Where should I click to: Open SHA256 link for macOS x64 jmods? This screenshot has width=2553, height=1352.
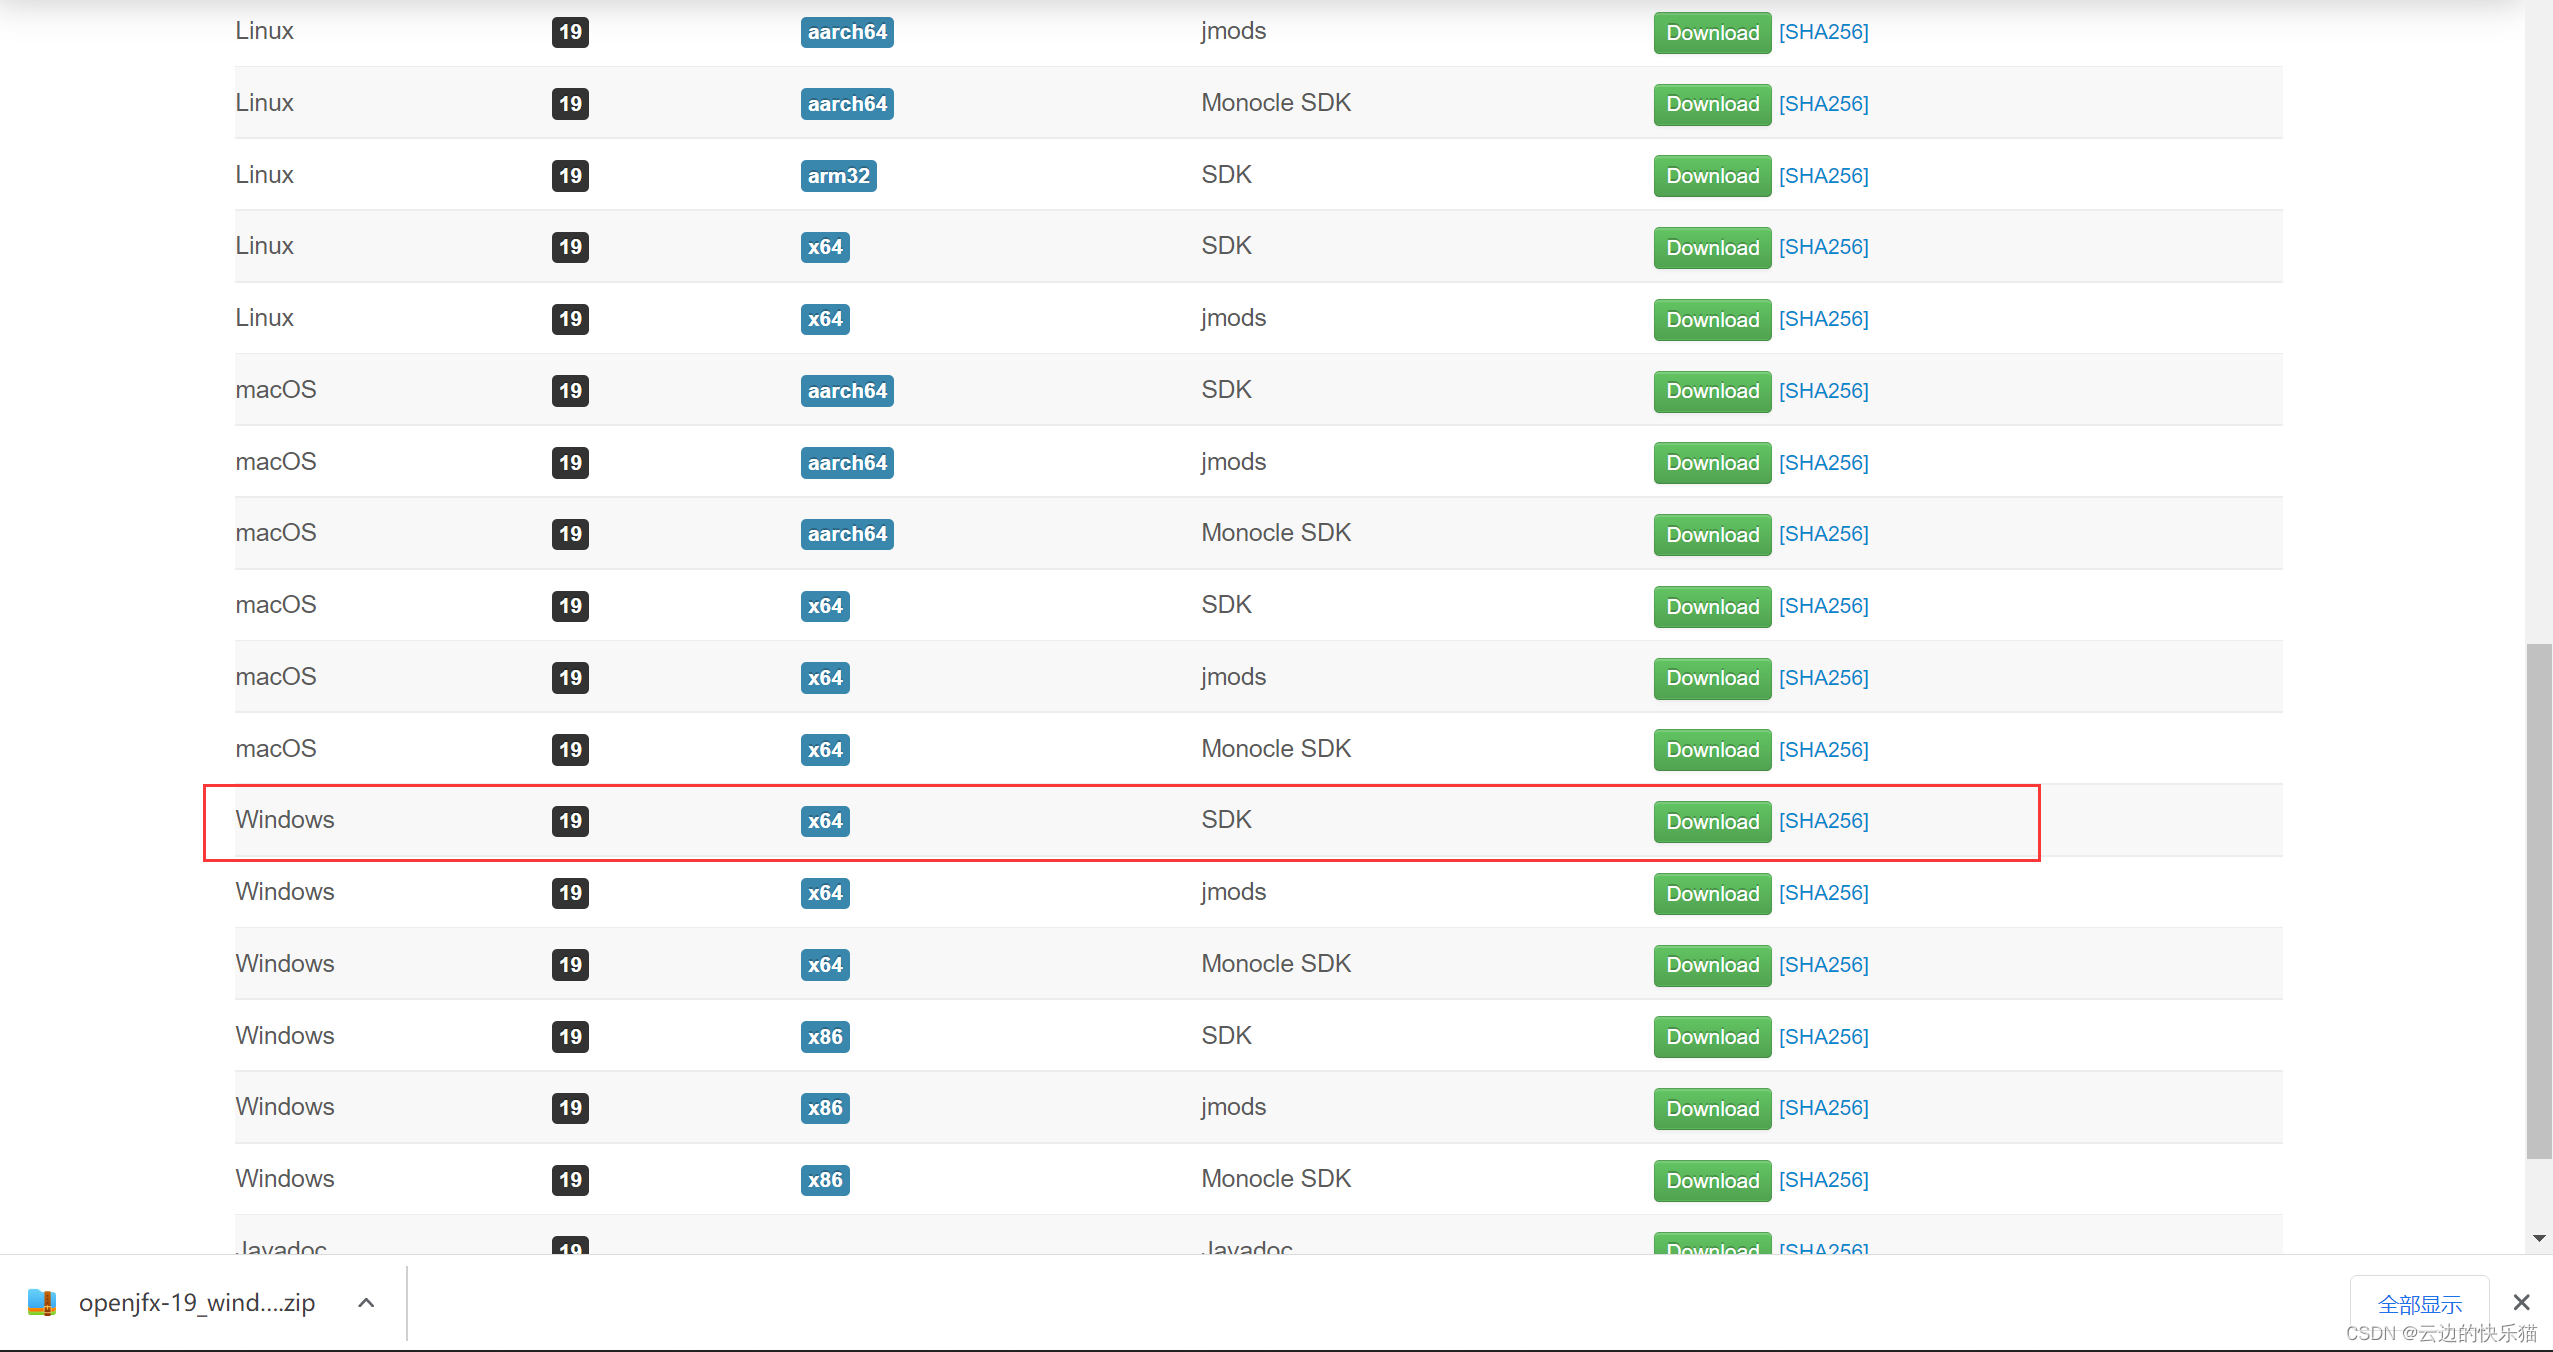(x=1823, y=678)
